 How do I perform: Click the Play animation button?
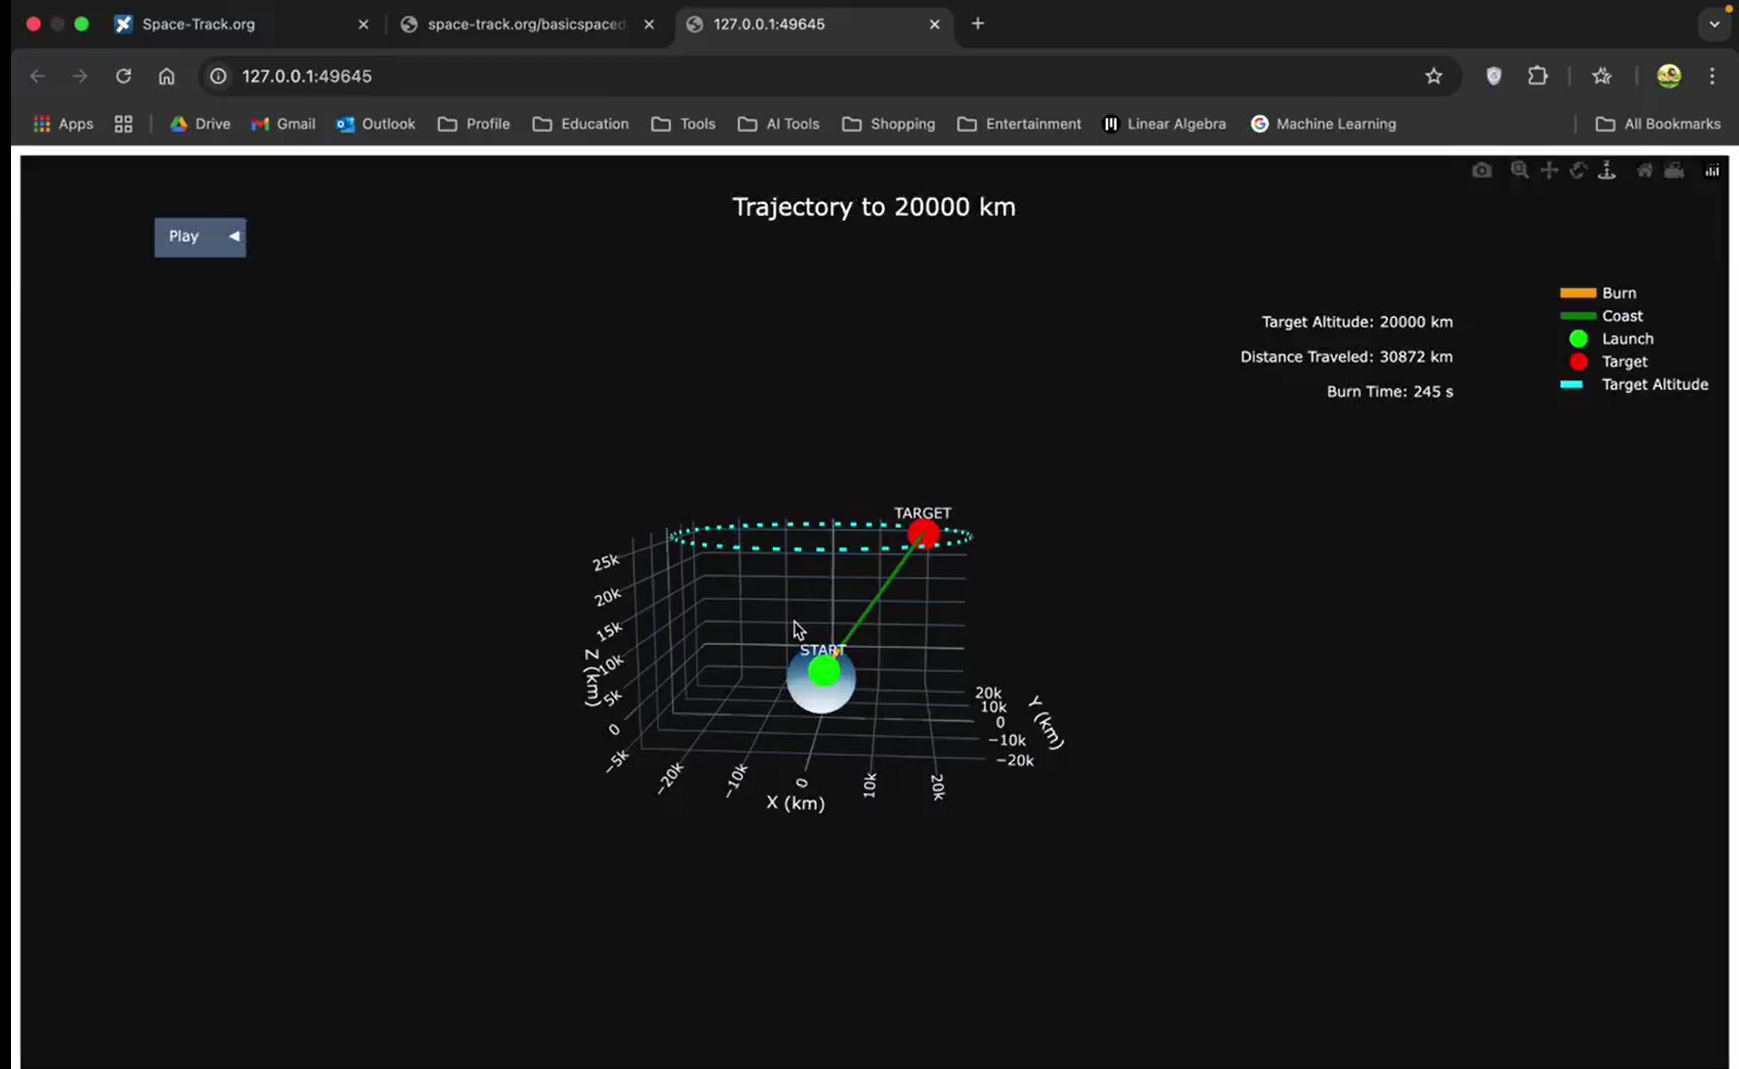tap(184, 237)
